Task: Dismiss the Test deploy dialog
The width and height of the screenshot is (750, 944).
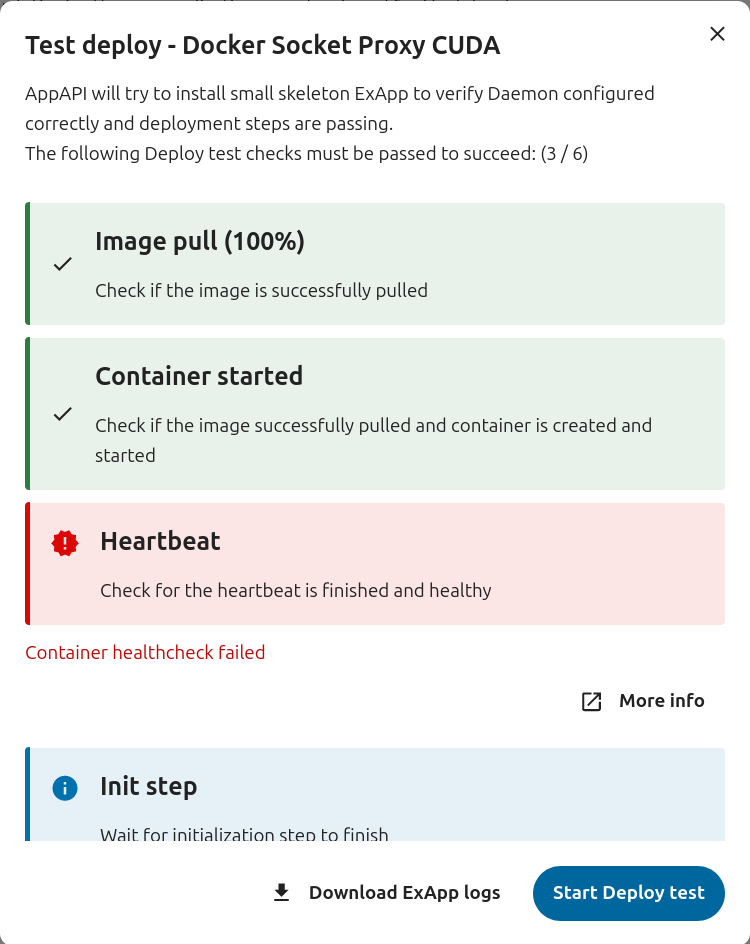Action: (717, 33)
